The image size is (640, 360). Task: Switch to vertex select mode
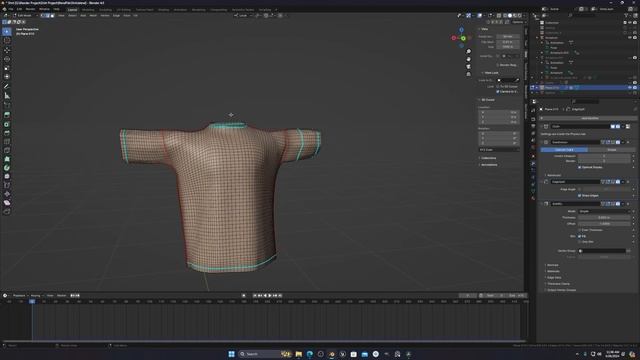[x=43, y=16]
